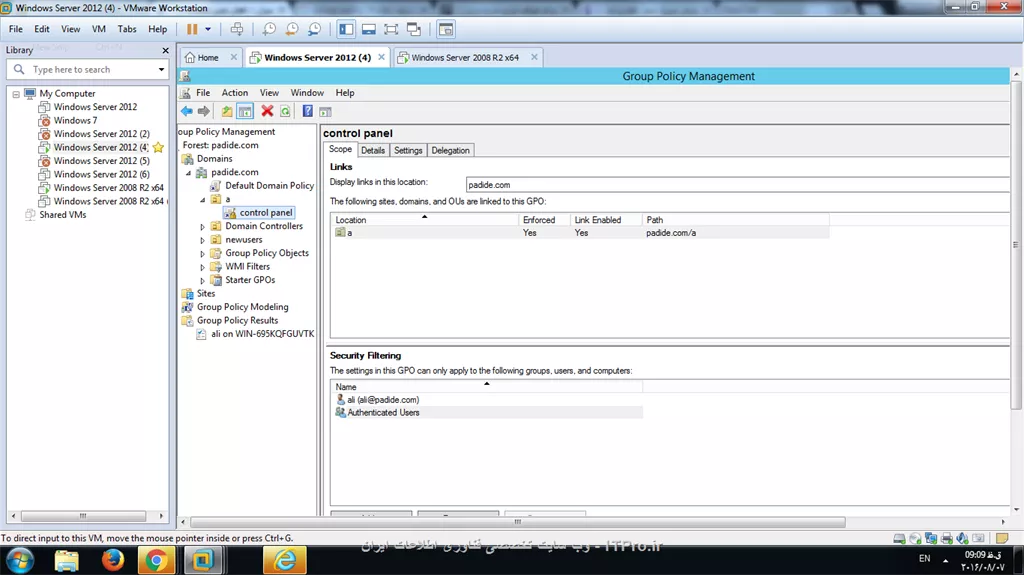Select Windows Server 2012 (5) in library

pos(101,161)
